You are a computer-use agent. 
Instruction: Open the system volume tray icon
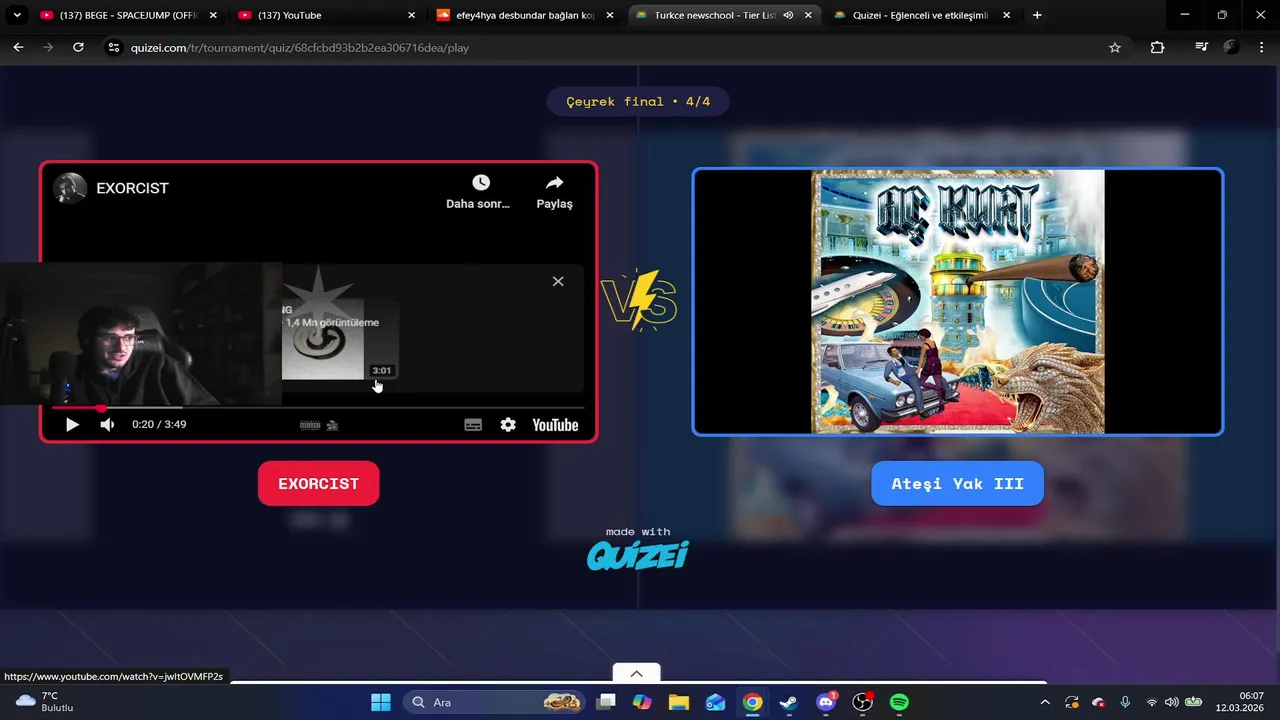click(x=1171, y=702)
